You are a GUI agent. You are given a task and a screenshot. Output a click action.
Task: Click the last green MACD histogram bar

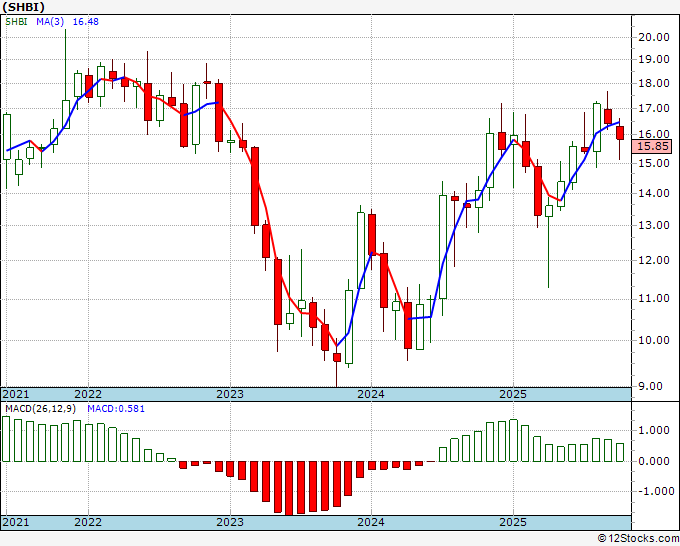pos(620,452)
